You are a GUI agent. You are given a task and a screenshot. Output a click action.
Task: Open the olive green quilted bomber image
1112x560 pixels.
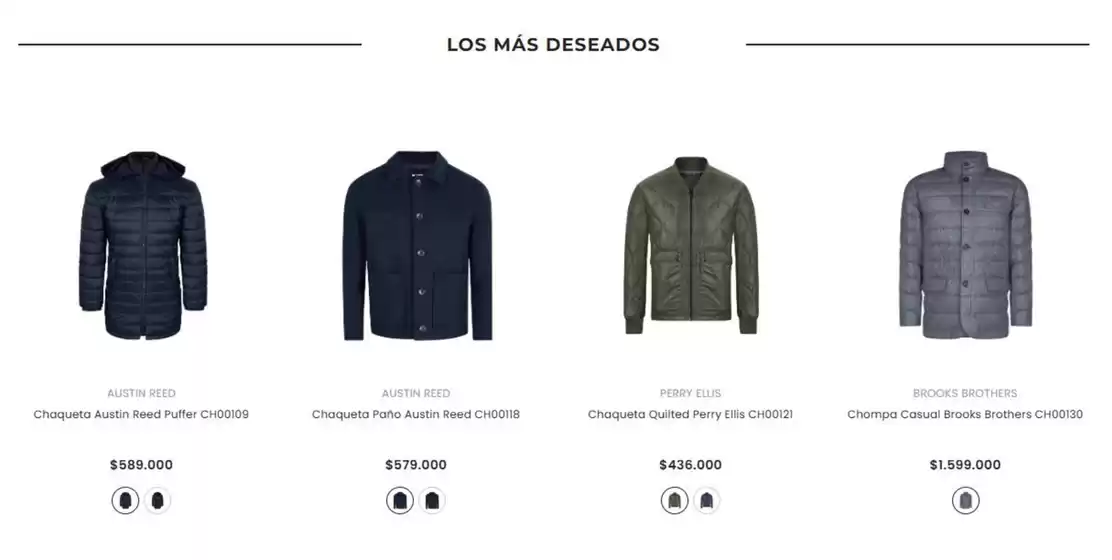691,245
